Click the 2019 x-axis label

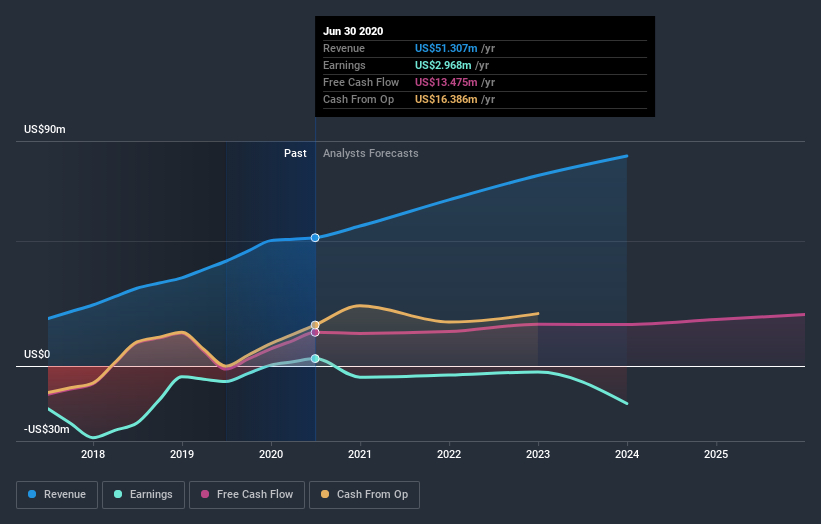(x=182, y=454)
